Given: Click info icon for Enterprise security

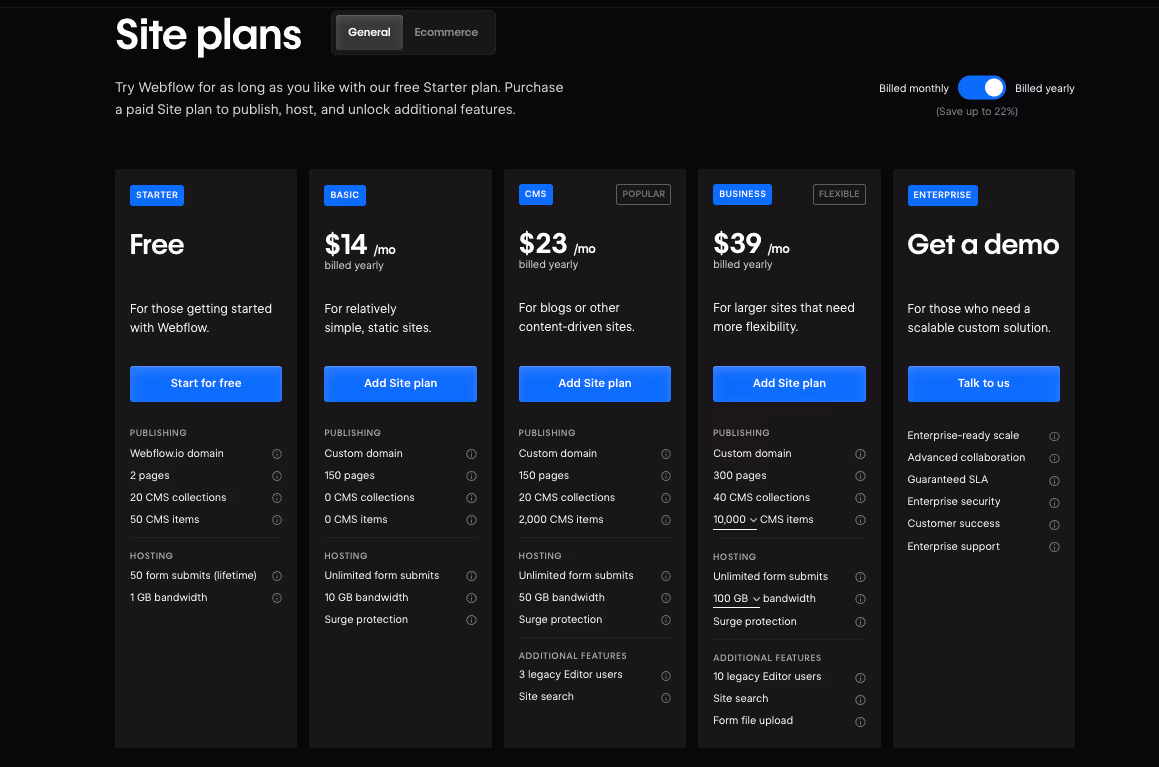Looking at the screenshot, I should 1054,503.
